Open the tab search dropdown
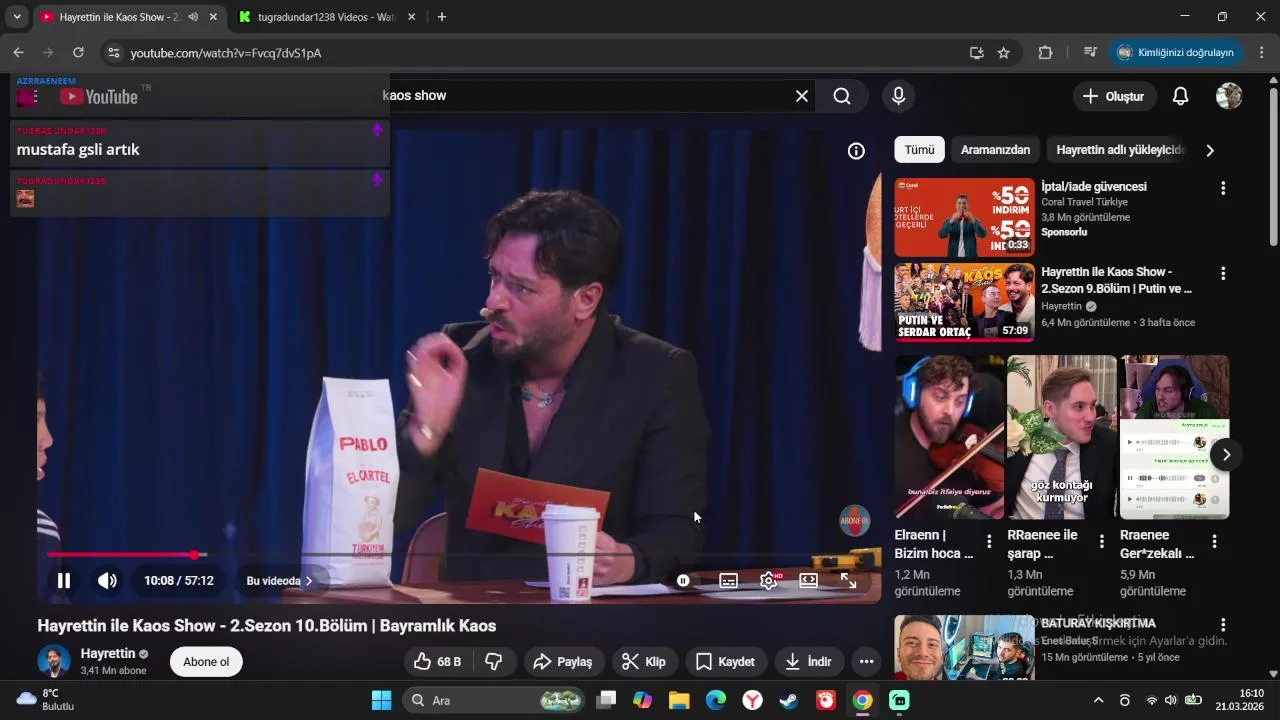The width and height of the screenshot is (1280, 720). [17, 17]
